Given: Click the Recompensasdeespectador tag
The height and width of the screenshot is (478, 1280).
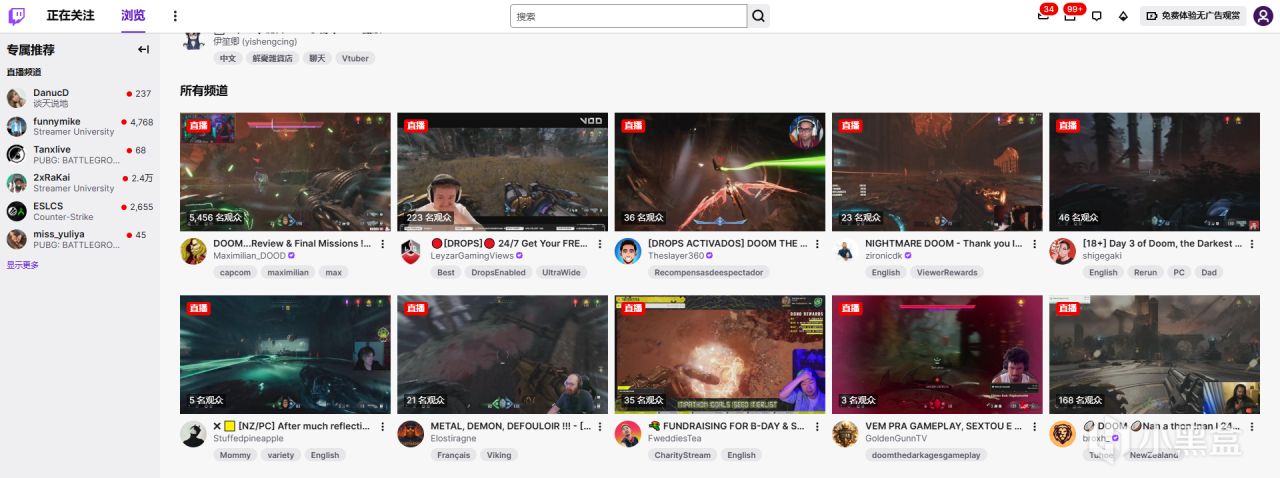Looking at the screenshot, I should tap(709, 272).
